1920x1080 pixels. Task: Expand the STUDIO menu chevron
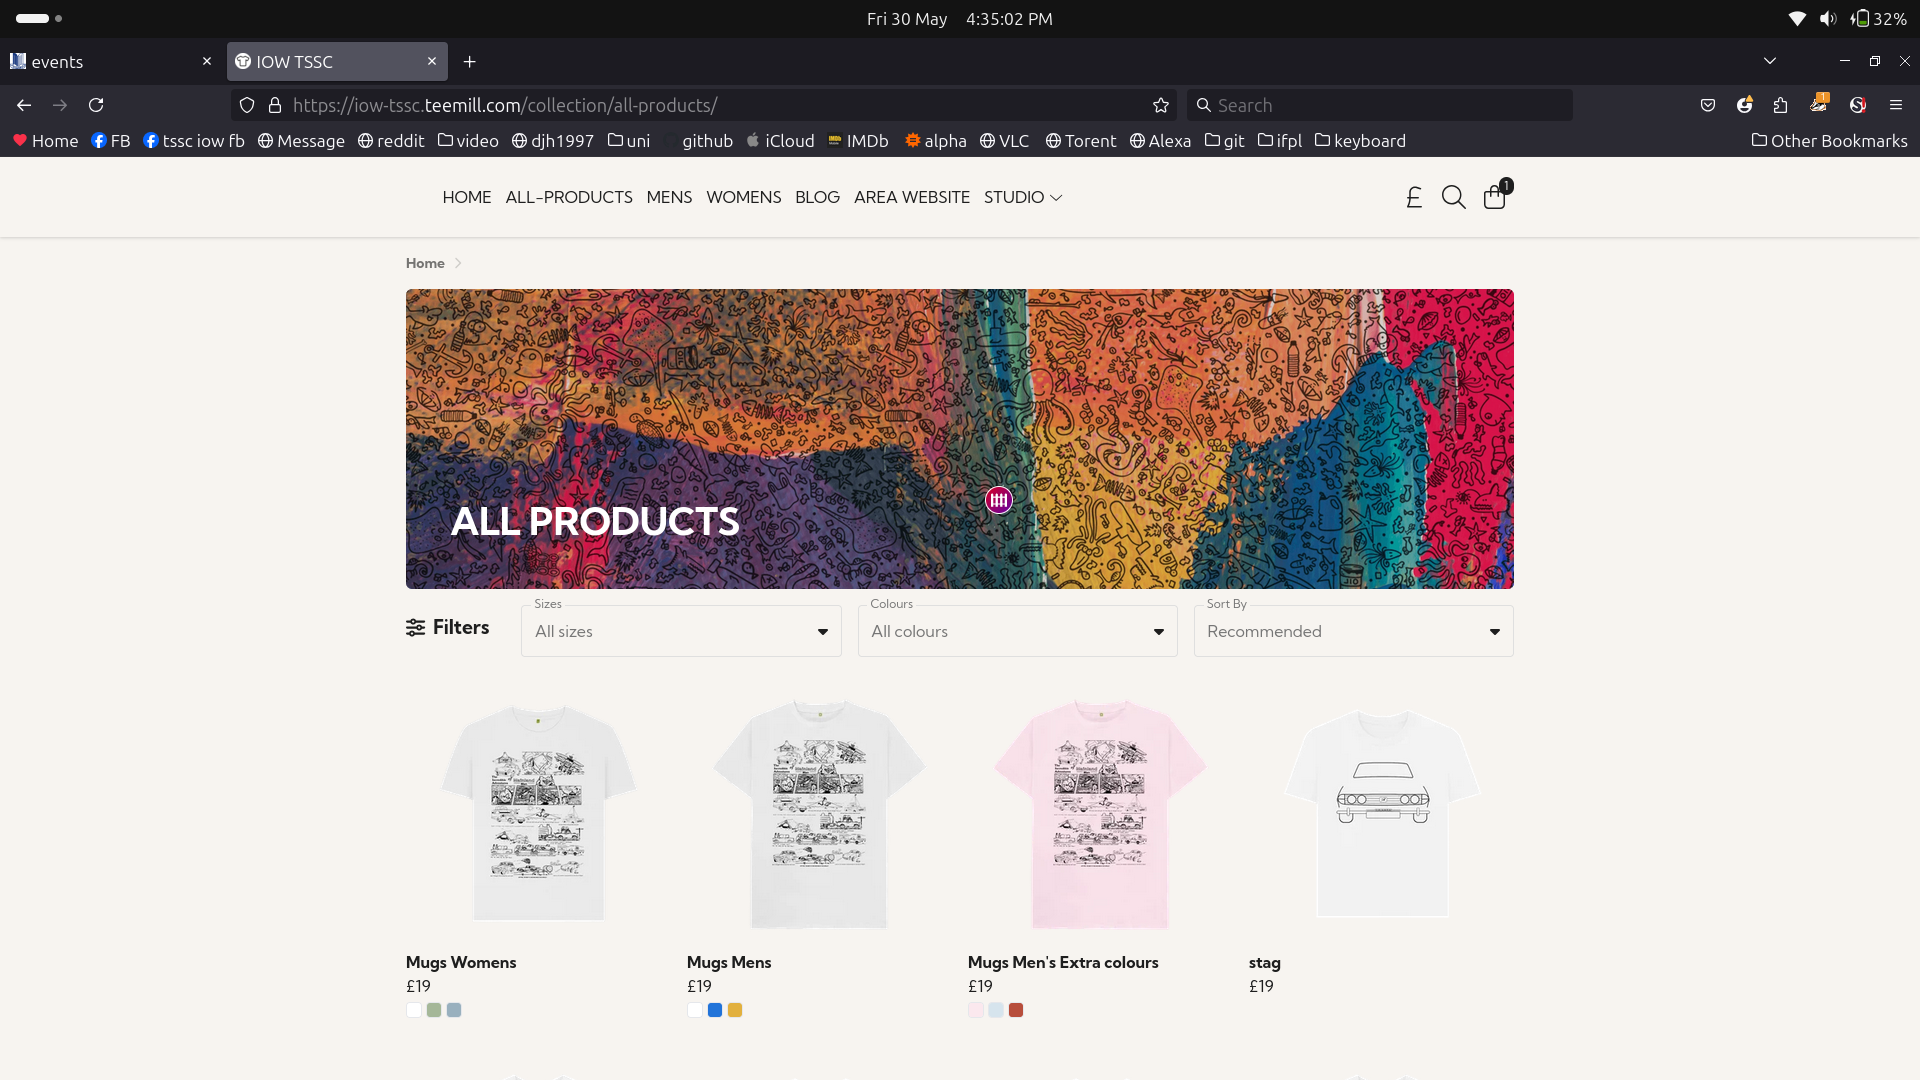point(1056,198)
